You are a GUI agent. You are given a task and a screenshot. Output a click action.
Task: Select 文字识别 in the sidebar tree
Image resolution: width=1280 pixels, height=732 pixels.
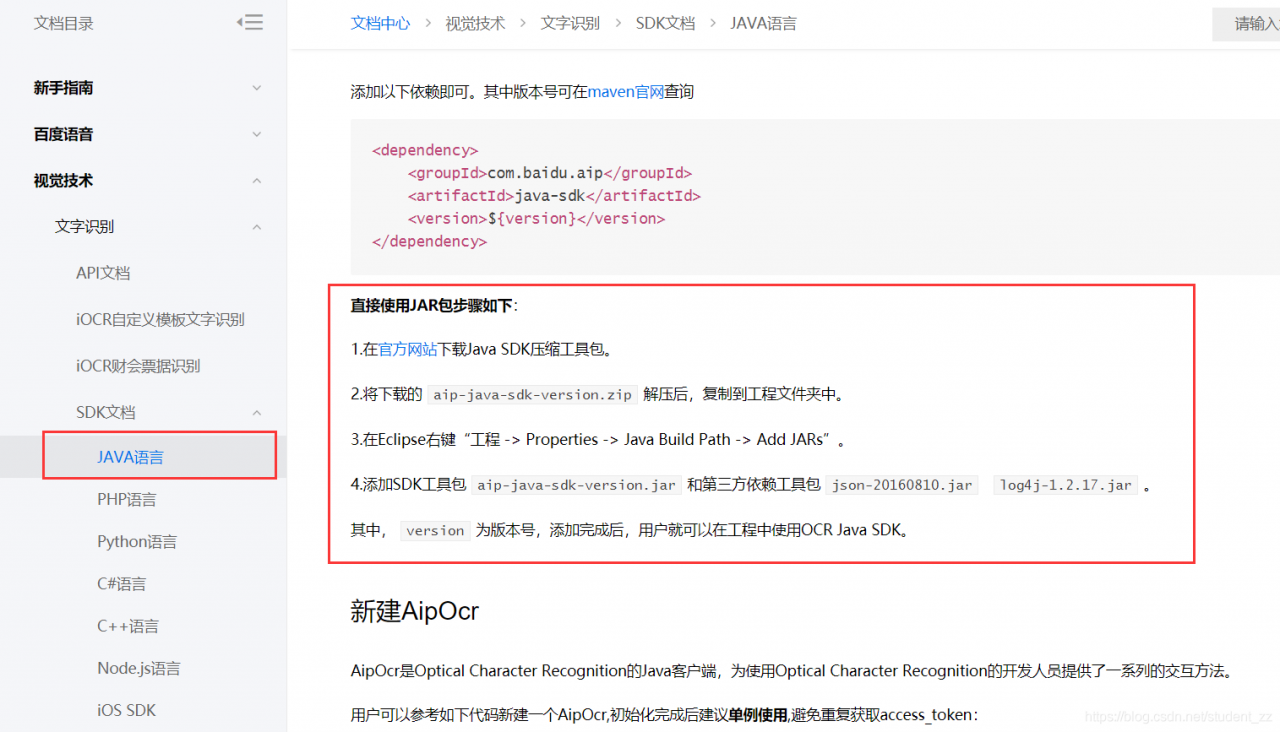(85, 227)
